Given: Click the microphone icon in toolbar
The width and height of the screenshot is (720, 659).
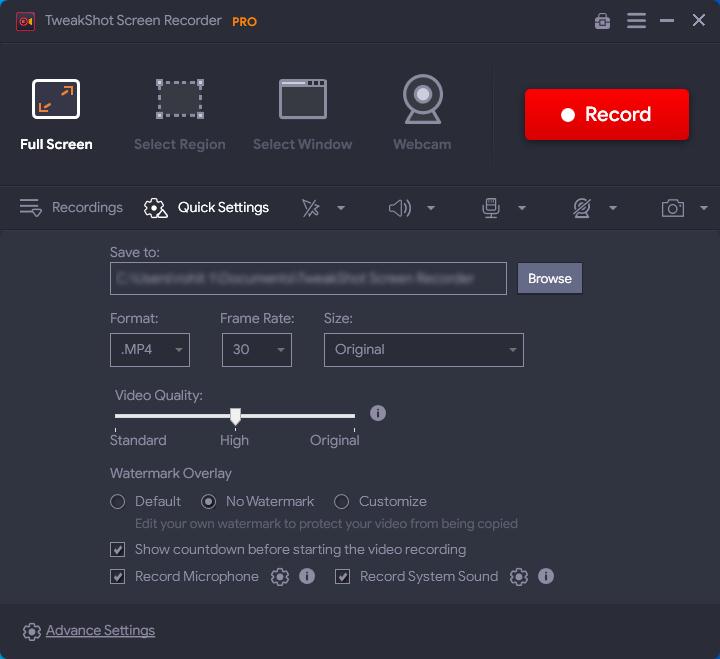Looking at the screenshot, I should 490,208.
